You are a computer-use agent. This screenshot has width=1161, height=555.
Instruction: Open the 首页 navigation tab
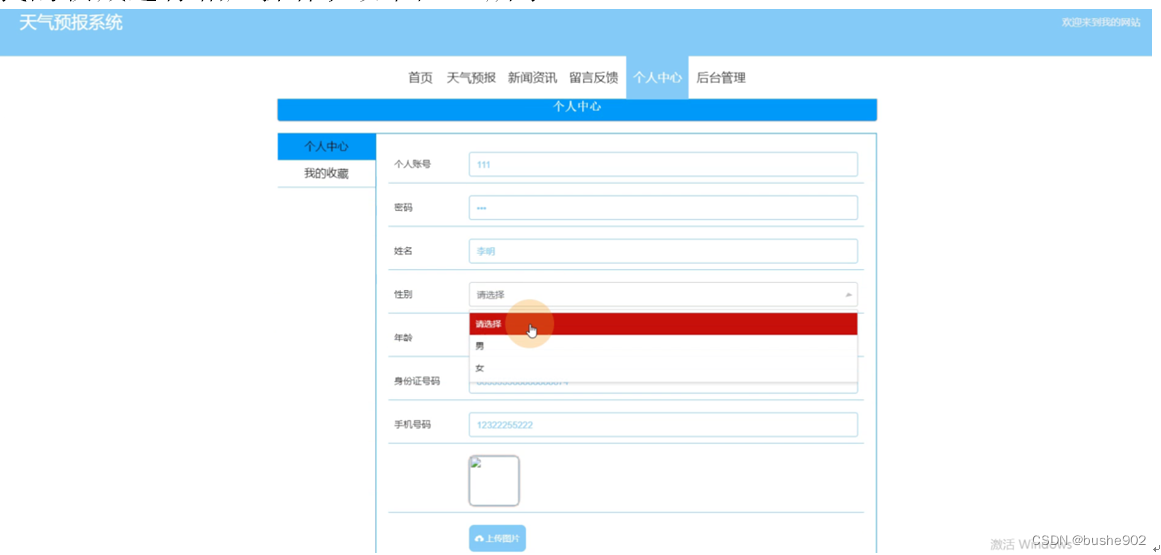coord(421,78)
